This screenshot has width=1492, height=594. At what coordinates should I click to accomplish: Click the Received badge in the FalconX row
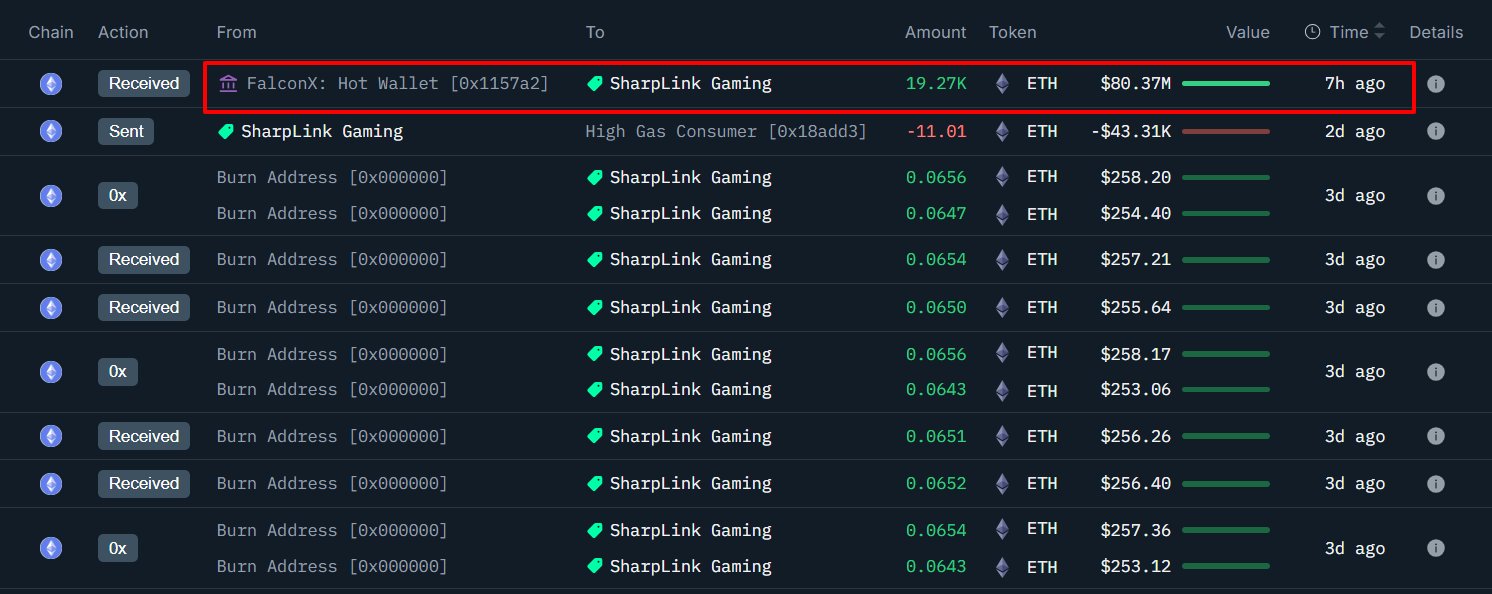[144, 84]
